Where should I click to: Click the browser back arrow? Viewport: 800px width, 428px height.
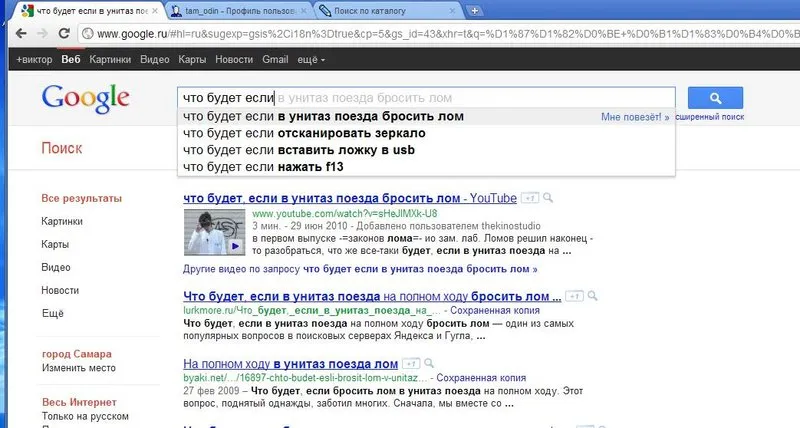(21, 34)
